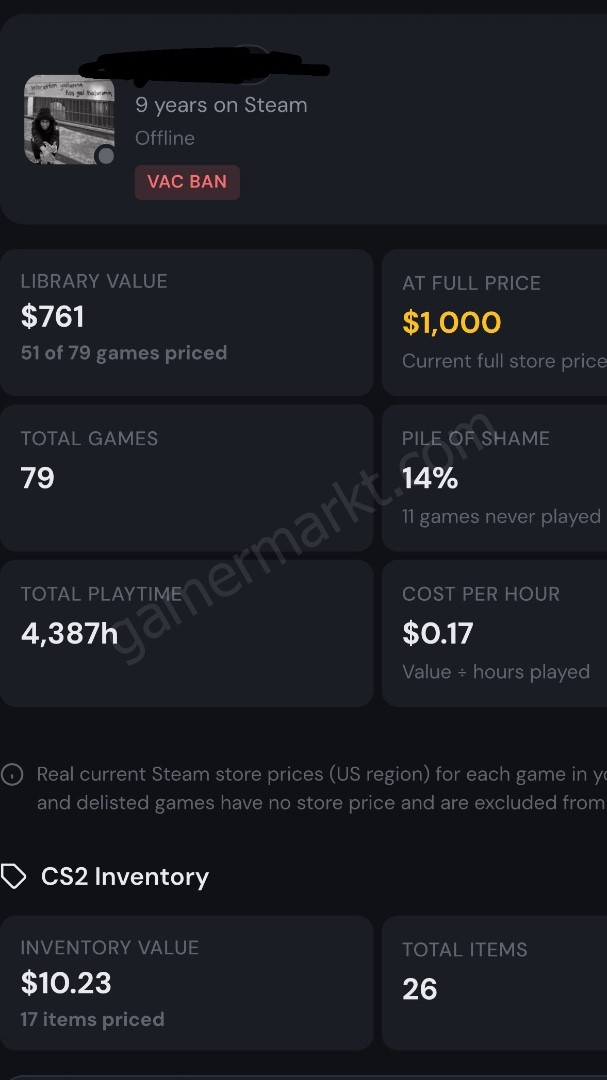Open the Cost Per Hour $0.17 card
The image size is (607, 1080).
coord(495,633)
